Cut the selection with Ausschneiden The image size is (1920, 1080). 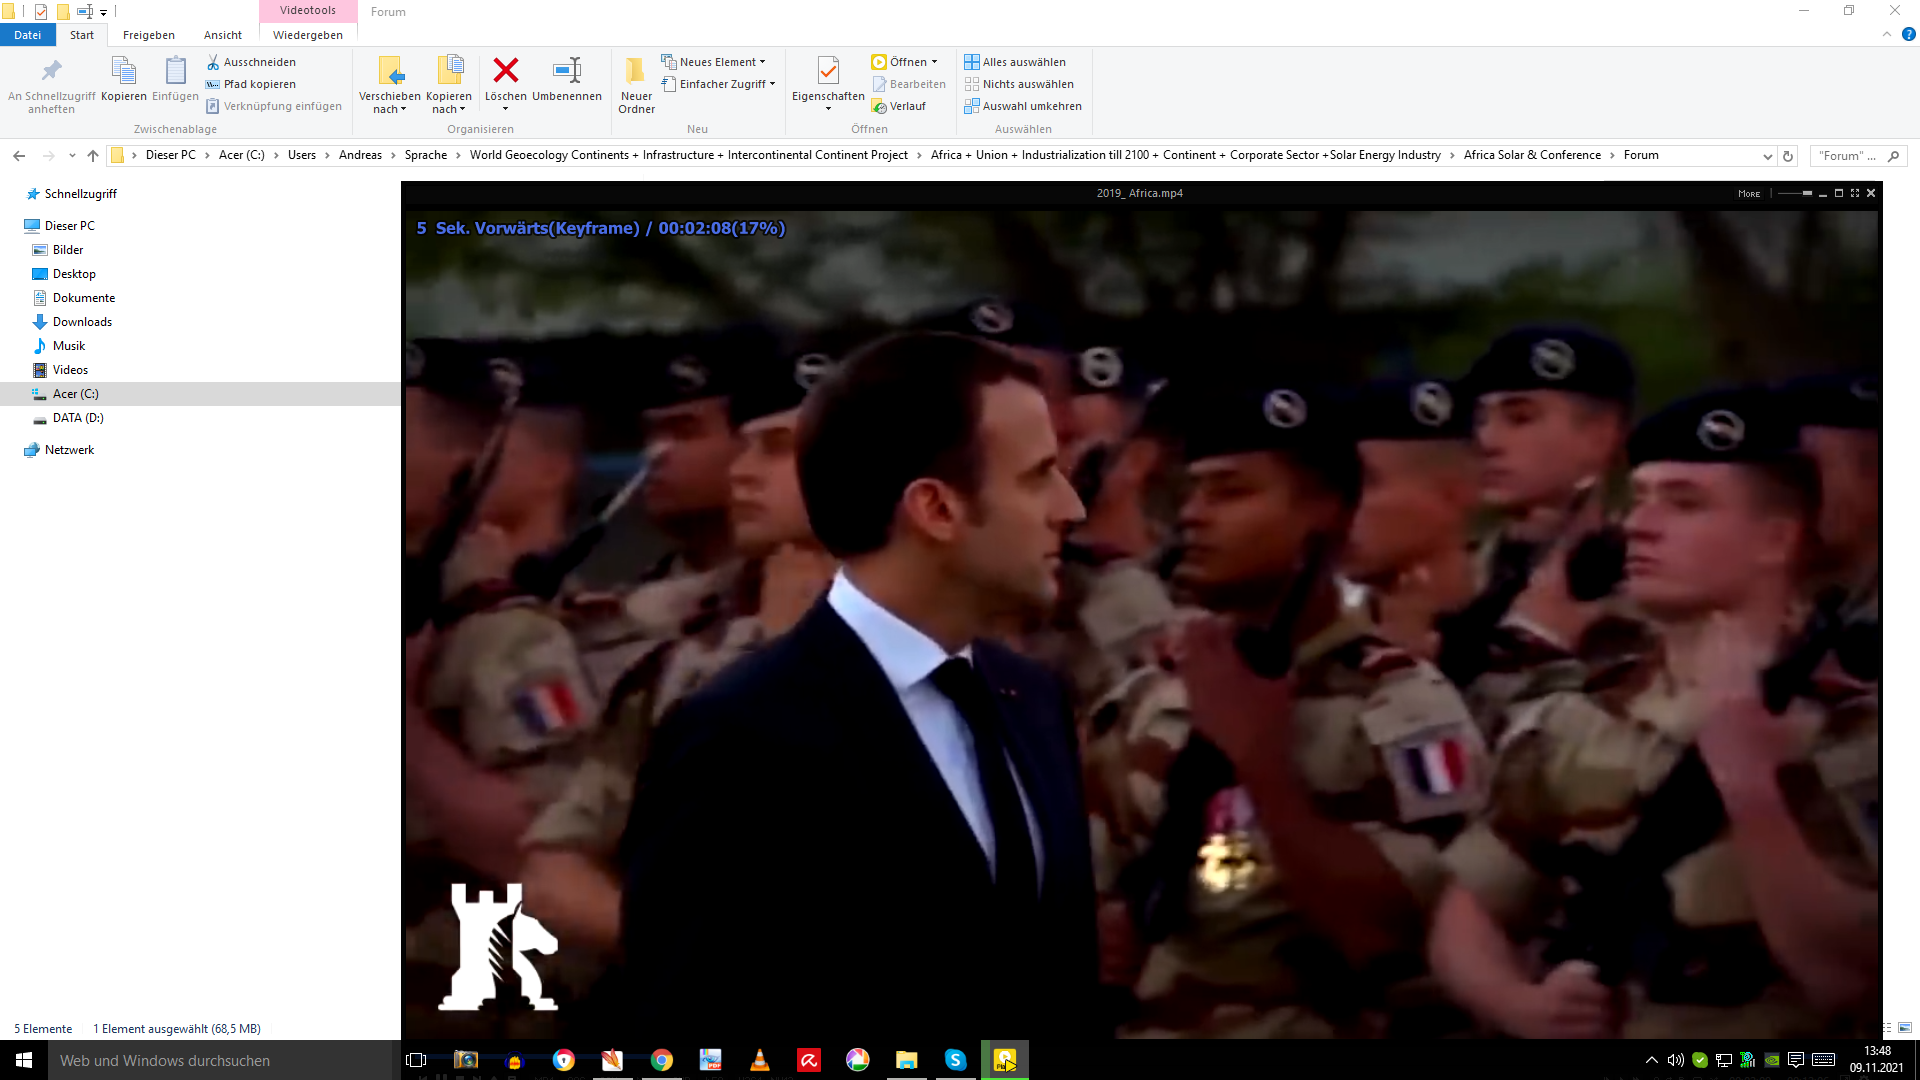pyautogui.click(x=251, y=62)
